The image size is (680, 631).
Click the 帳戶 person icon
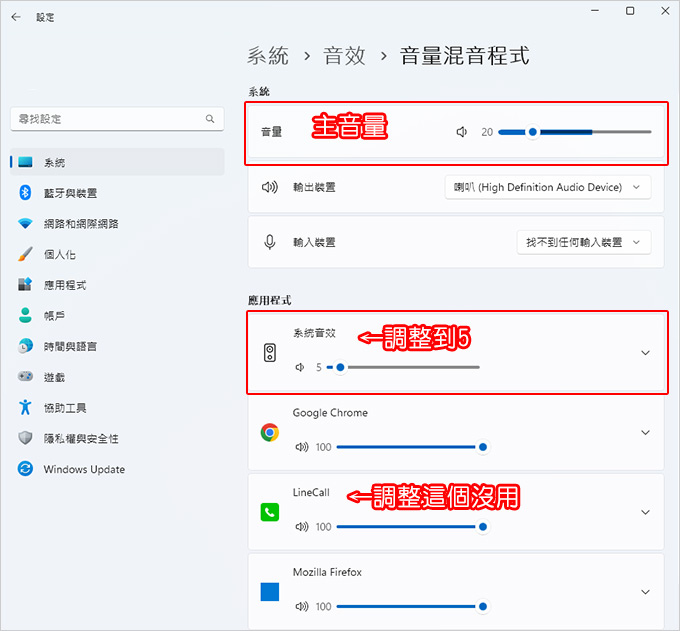pos(25,315)
